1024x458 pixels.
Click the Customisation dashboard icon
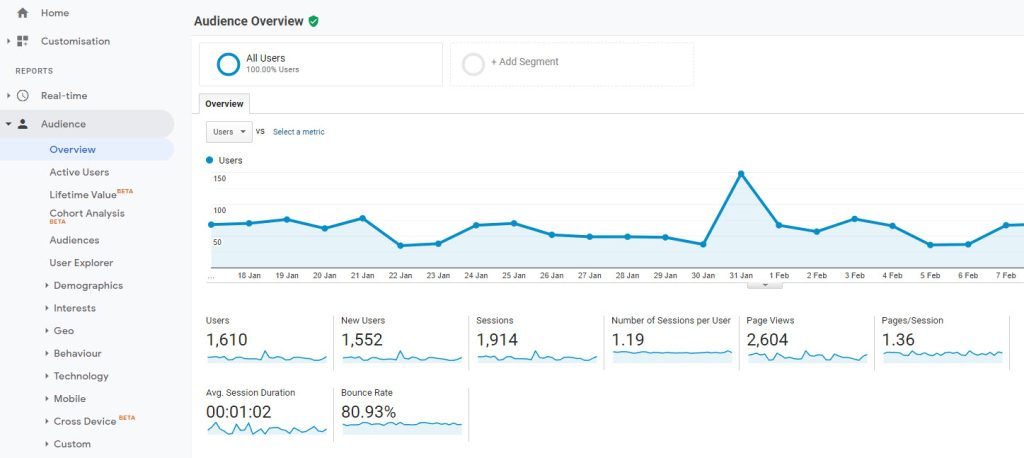point(23,41)
